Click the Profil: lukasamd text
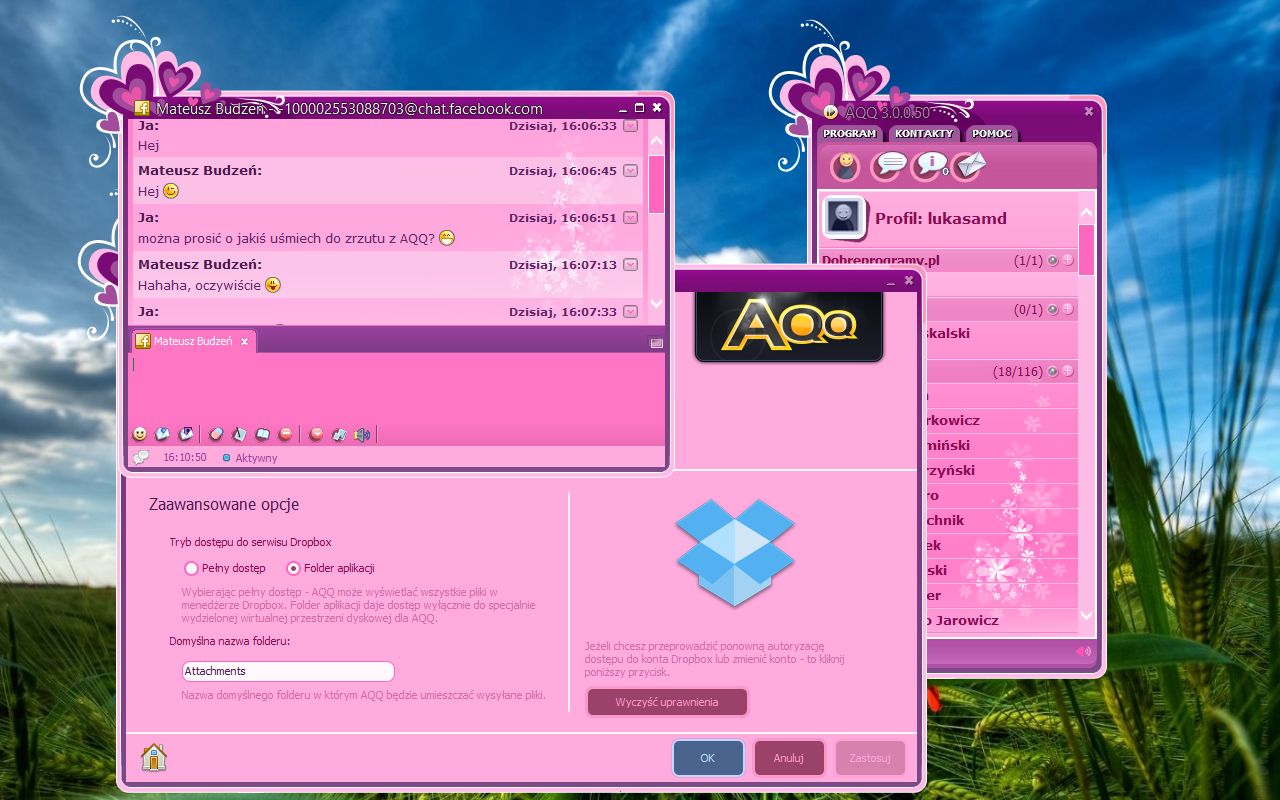This screenshot has height=800, width=1280. tap(941, 218)
